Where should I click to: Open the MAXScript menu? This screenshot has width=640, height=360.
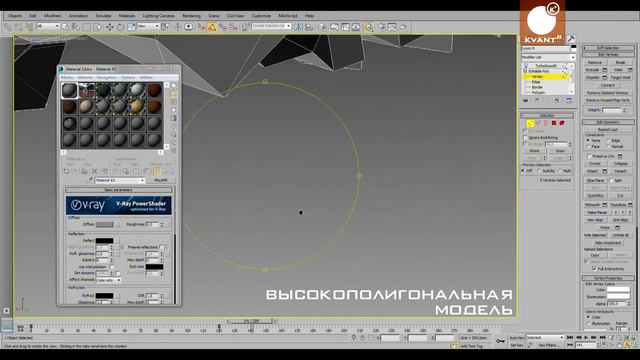(x=288, y=16)
